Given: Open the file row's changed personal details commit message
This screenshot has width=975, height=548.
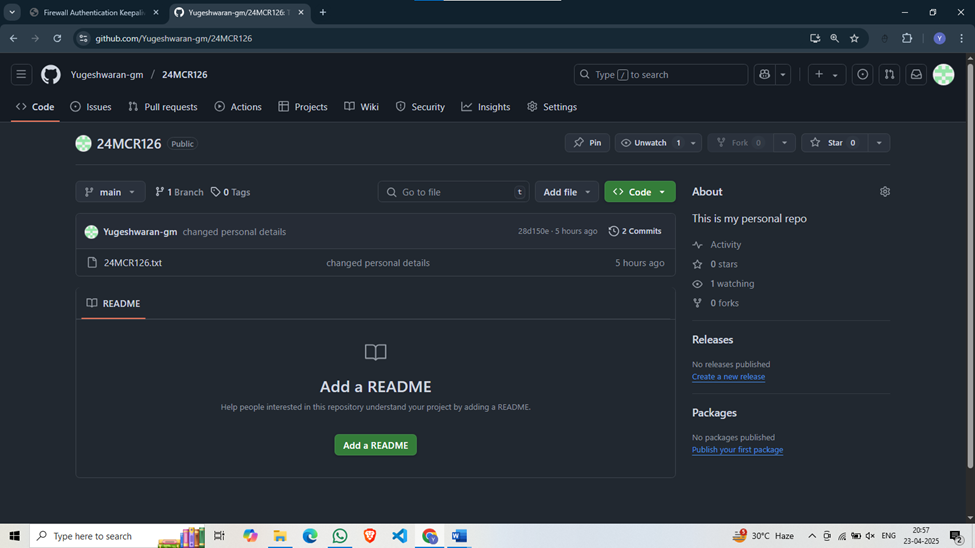Looking at the screenshot, I should point(378,263).
